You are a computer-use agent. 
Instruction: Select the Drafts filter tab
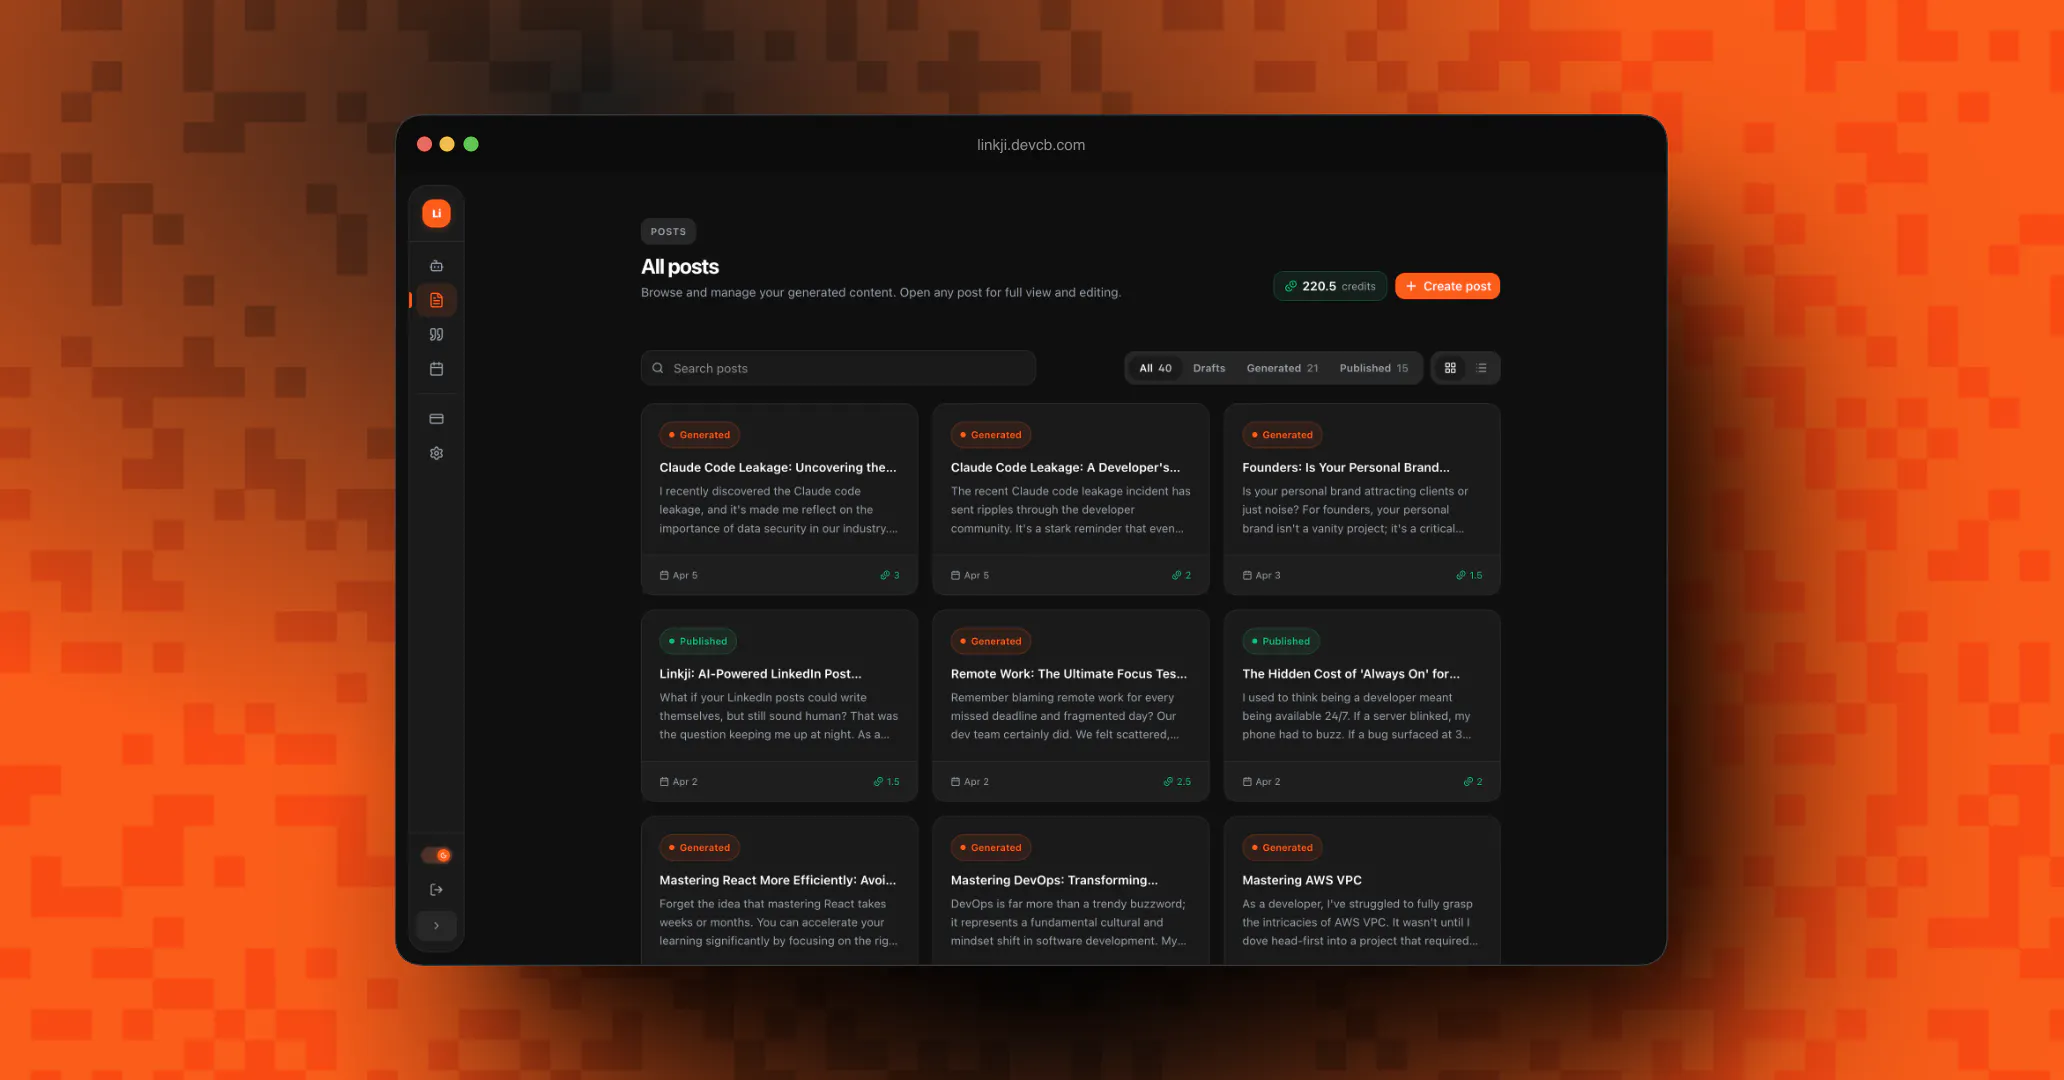point(1209,368)
